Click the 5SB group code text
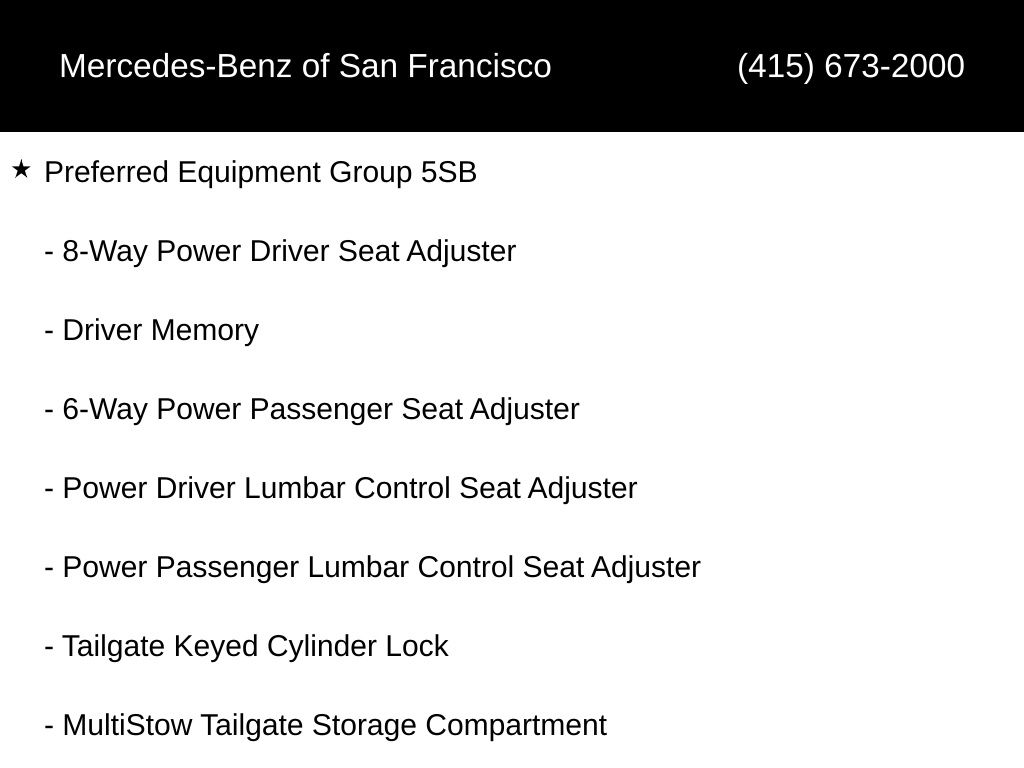Screen dimensions: 1024x768 tap(449, 172)
